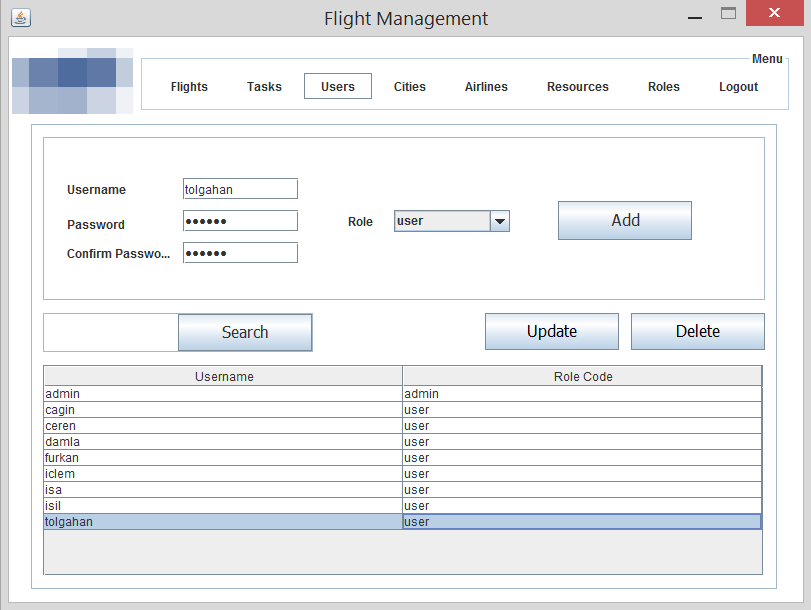The height and width of the screenshot is (610, 811).
Task: Click the empty search text field
Action: (x=110, y=331)
